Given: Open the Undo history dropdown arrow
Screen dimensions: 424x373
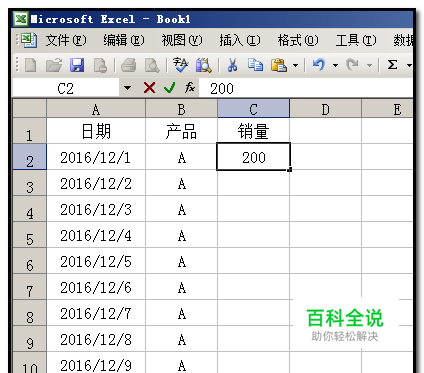Looking at the screenshot, I should 335,65.
